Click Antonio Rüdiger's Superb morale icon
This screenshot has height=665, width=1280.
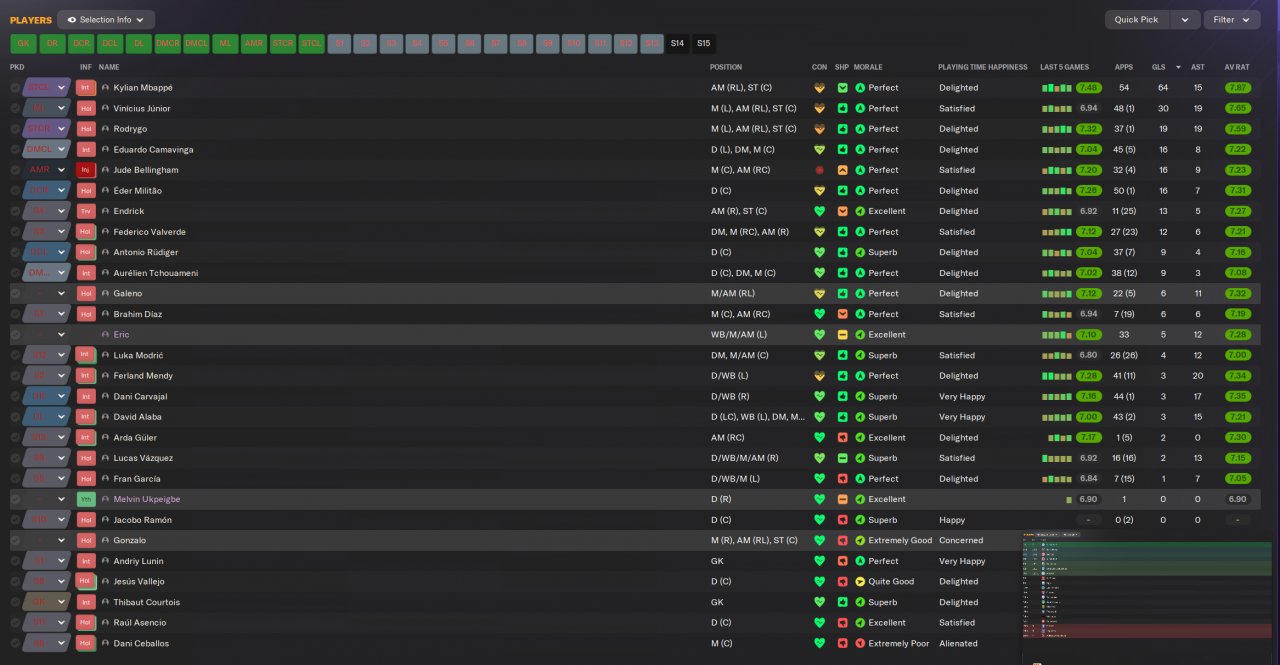861,252
